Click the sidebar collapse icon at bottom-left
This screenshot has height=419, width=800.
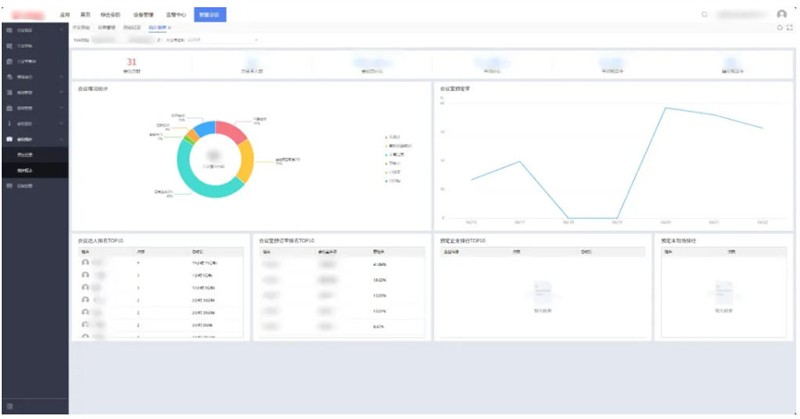pyautogui.click(x=10, y=406)
